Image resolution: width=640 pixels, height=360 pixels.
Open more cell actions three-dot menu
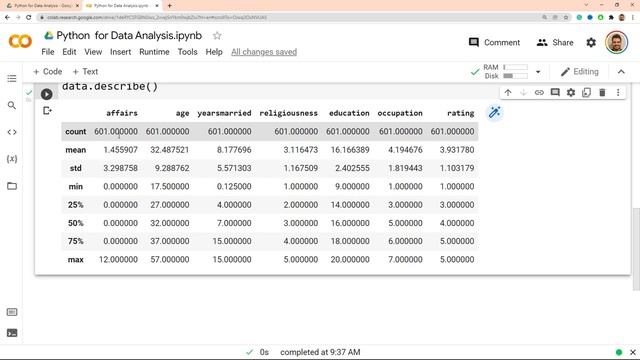618,93
